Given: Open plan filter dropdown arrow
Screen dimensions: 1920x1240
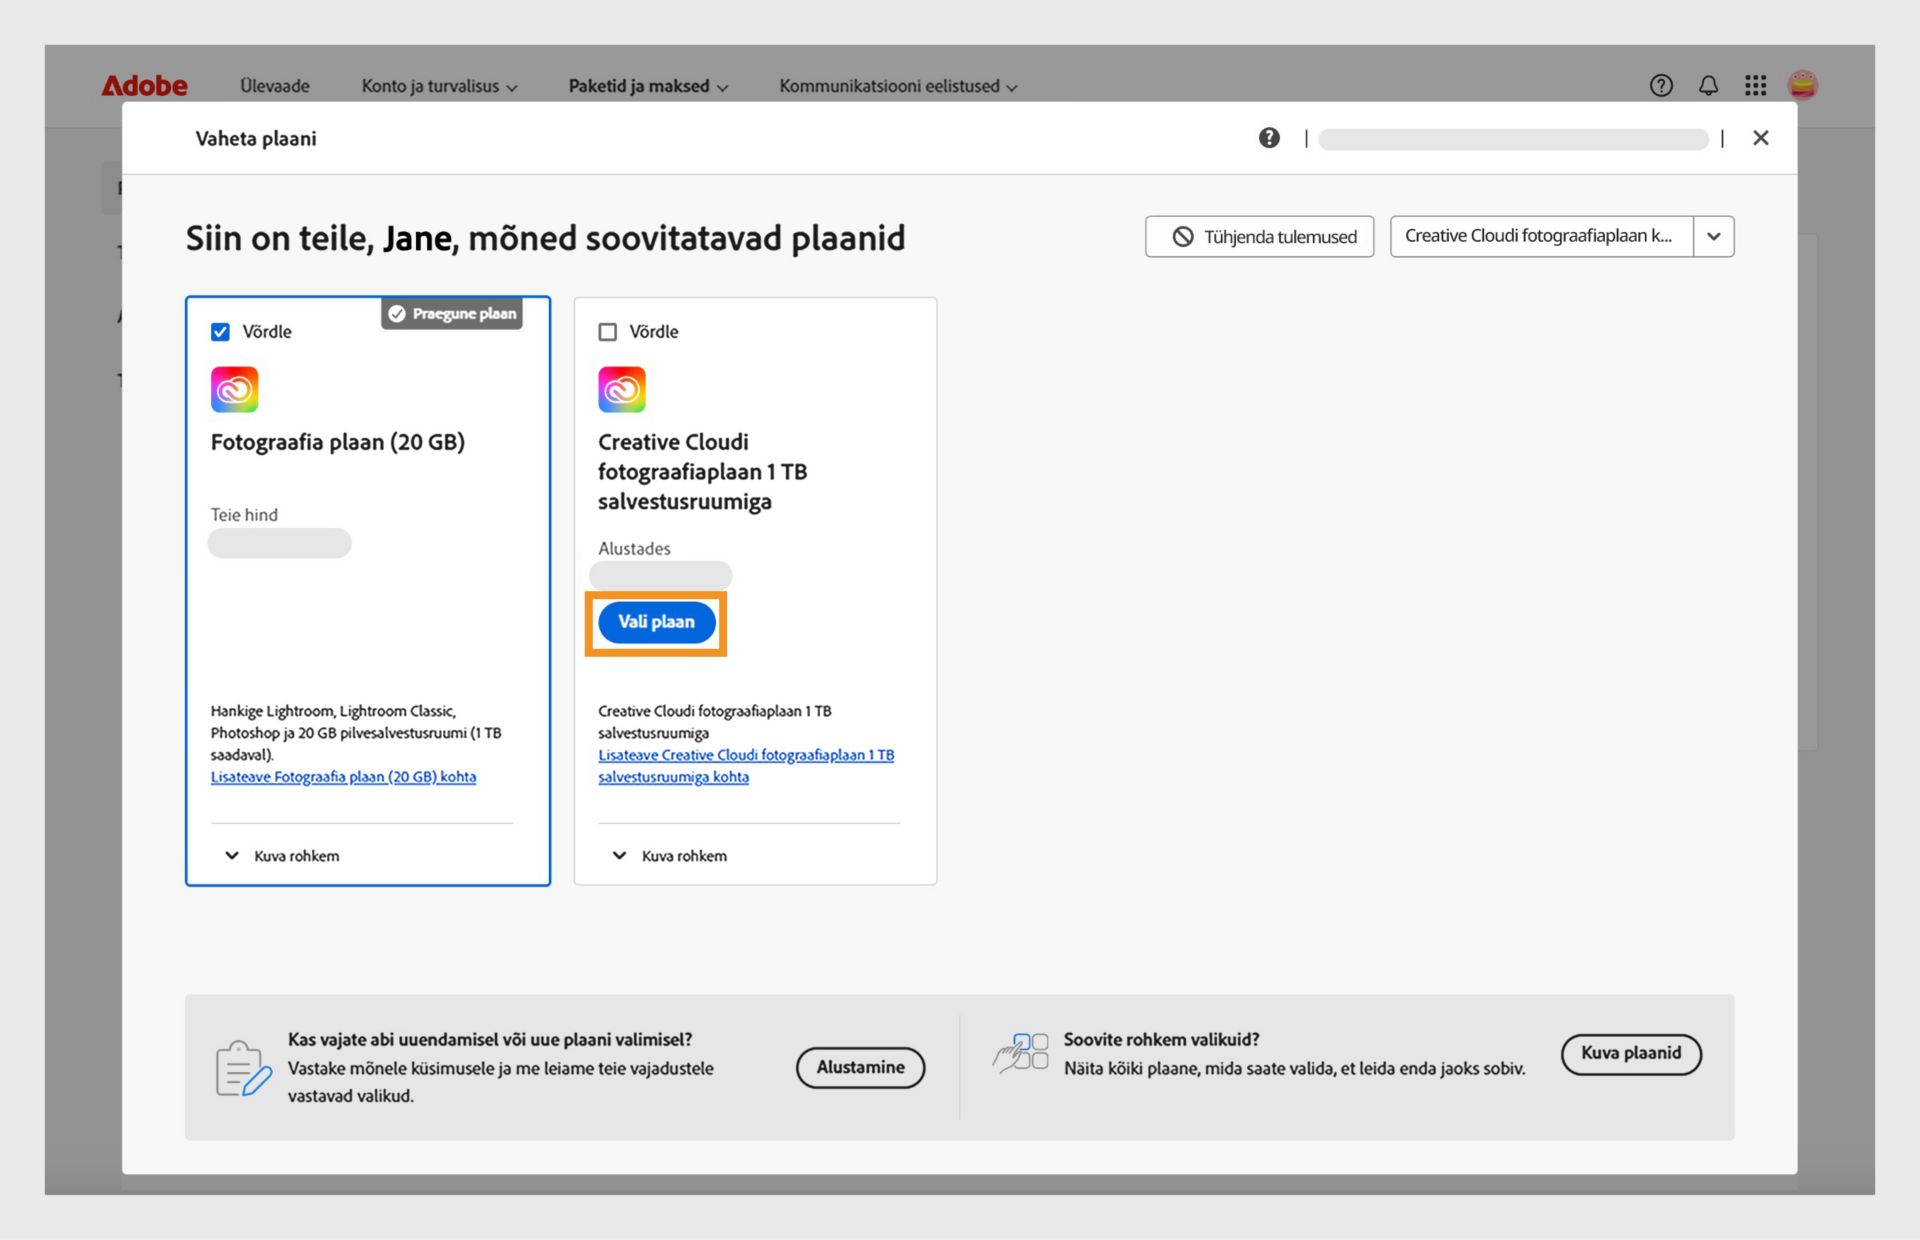Looking at the screenshot, I should point(1714,237).
